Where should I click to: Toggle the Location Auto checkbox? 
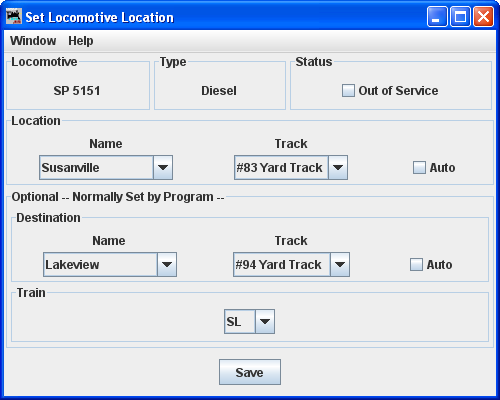point(419,168)
